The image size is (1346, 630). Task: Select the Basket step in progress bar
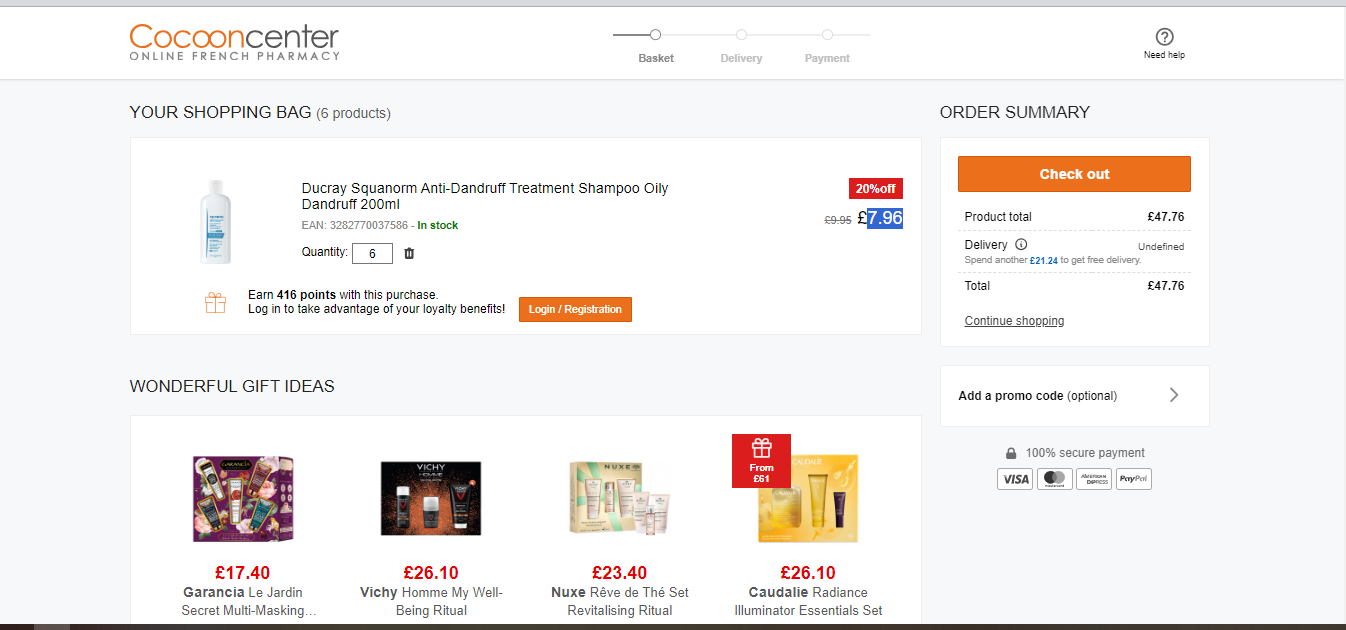pyautogui.click(x=656, y=46)
